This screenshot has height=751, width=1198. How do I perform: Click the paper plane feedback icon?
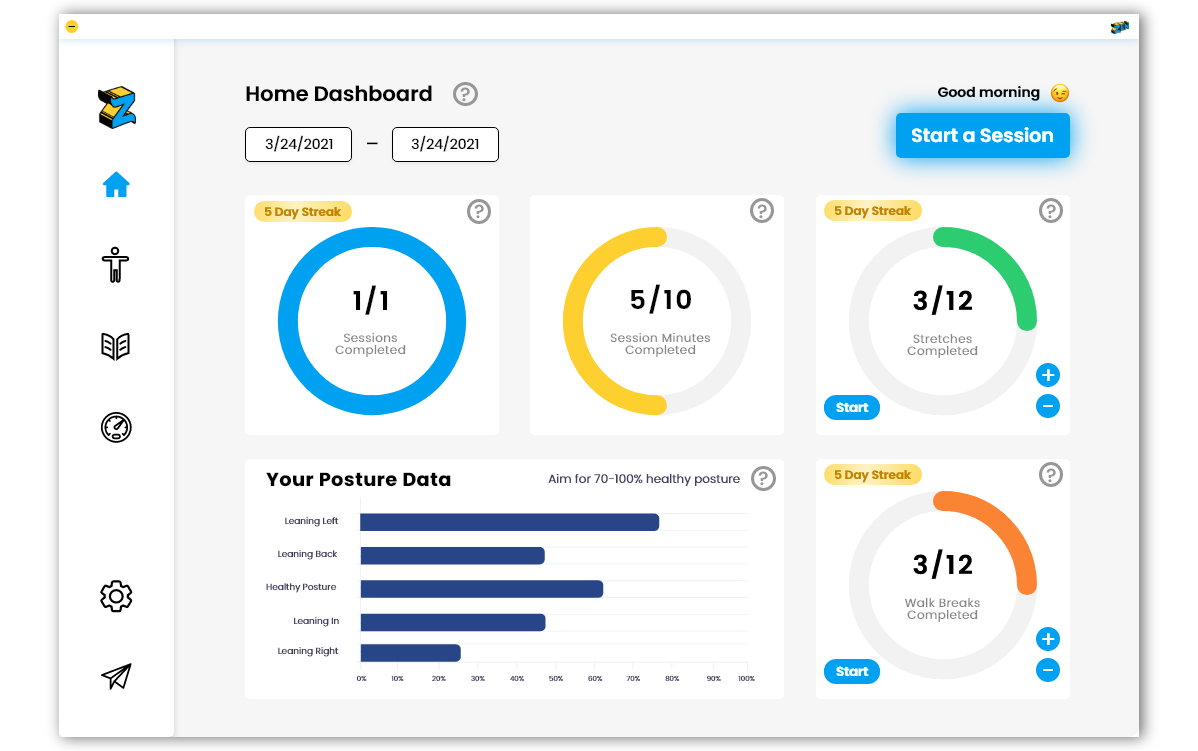tap(116, 676)
